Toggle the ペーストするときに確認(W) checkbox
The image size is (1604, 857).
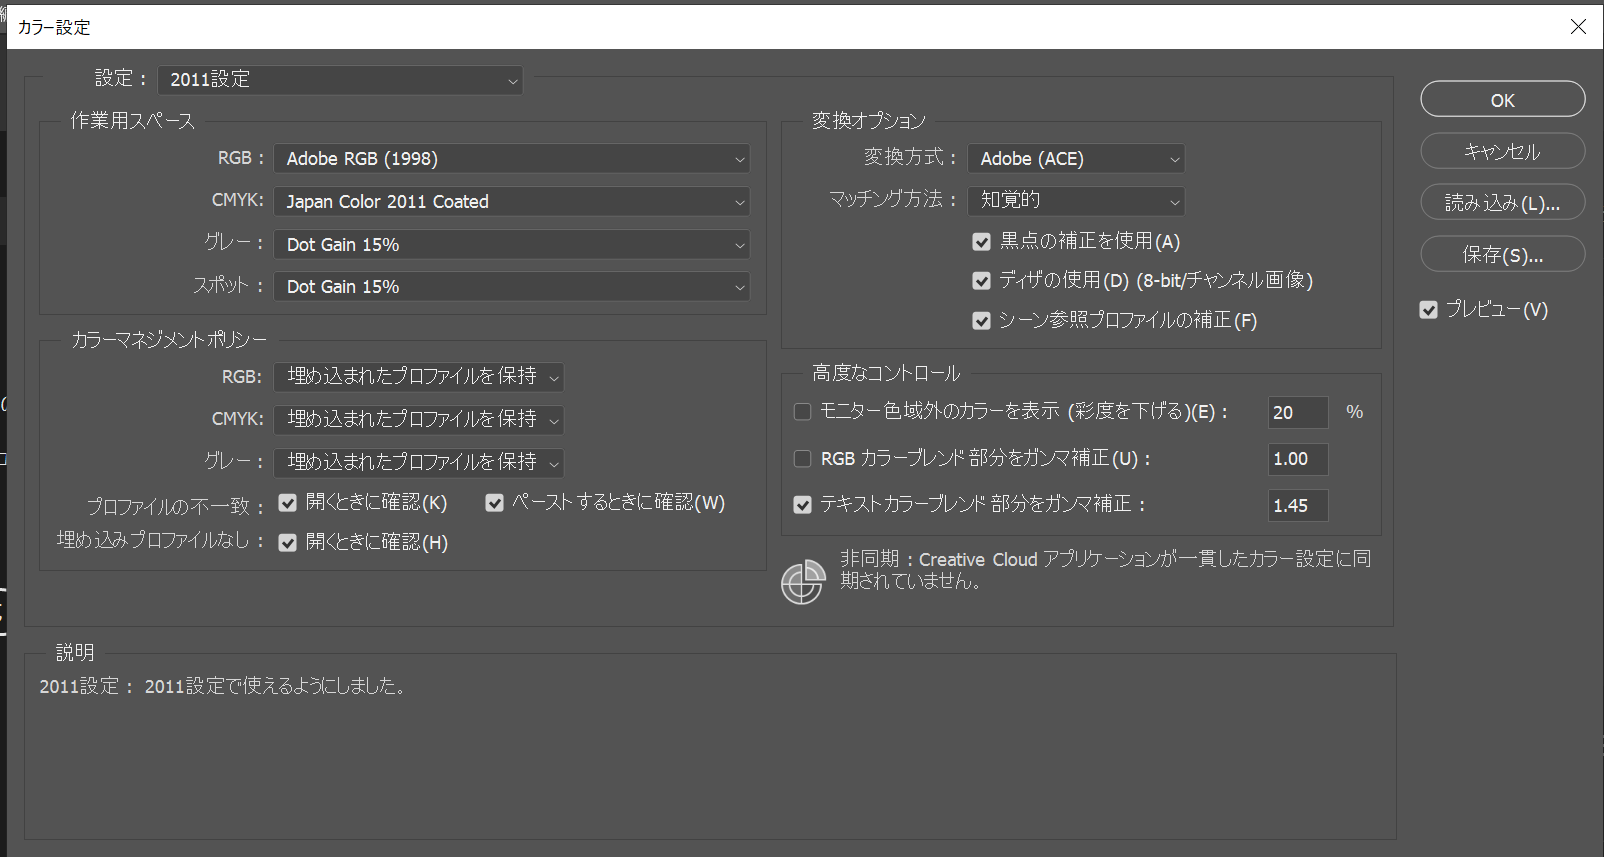(x=494, y=503)
